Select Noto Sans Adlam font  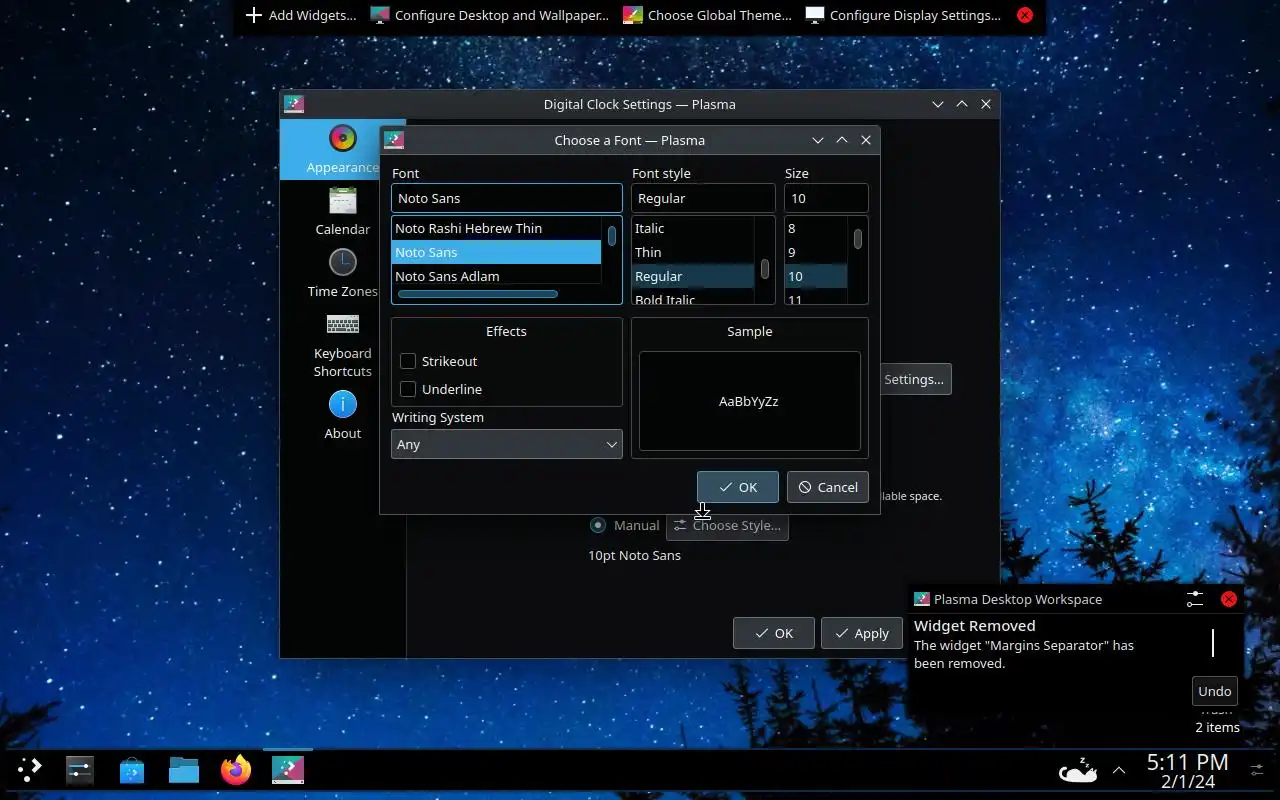pos(496,276)
